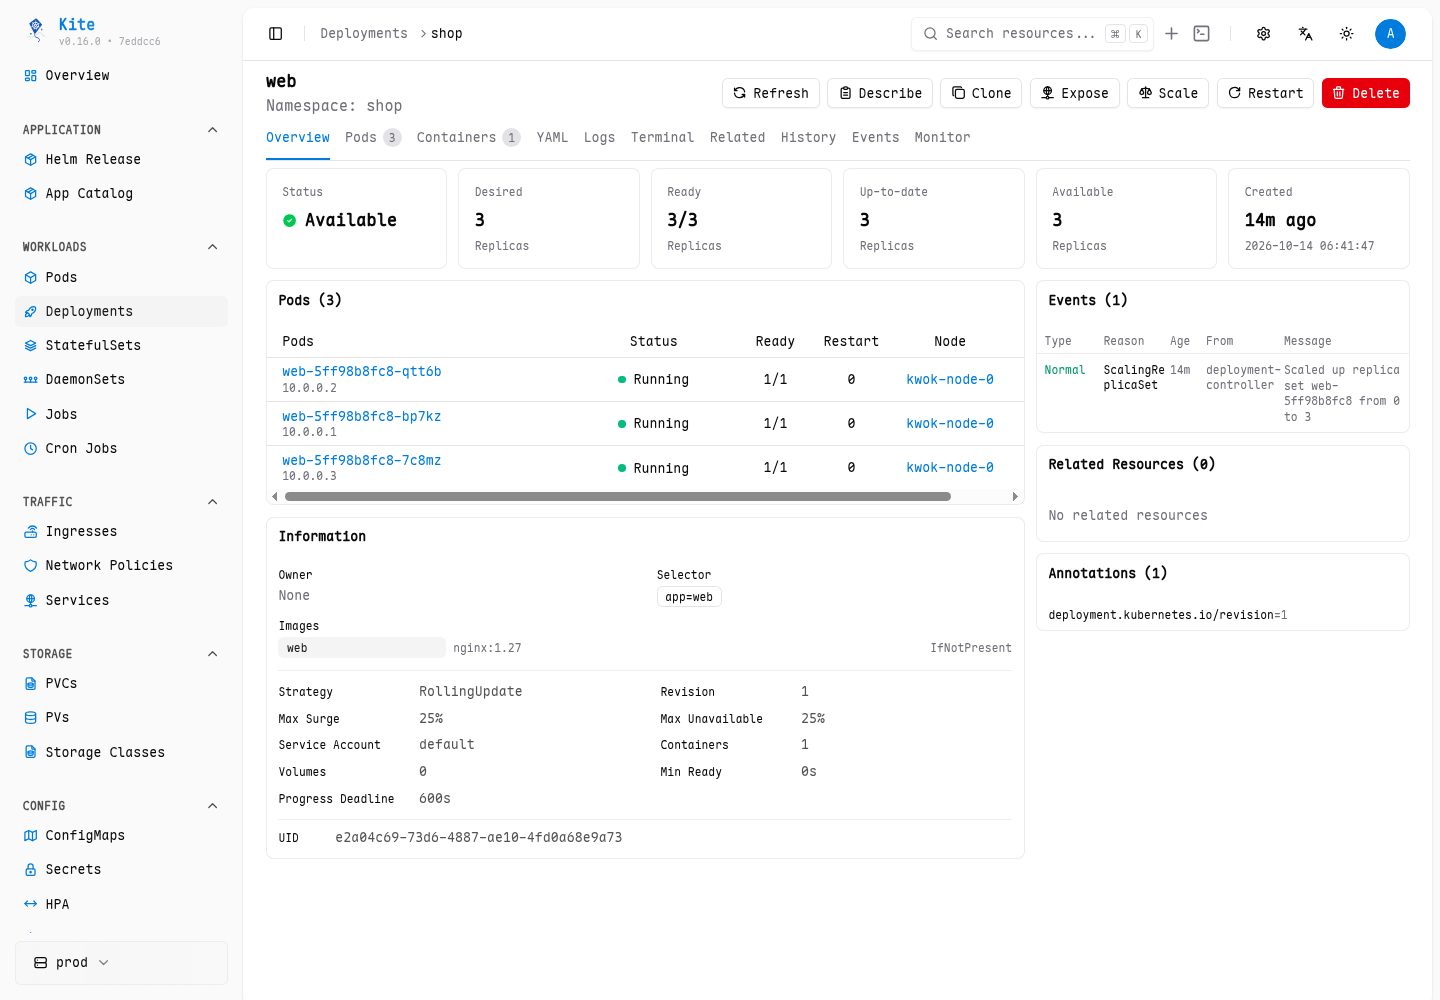This screenshot has width=1440, height=1000.
Task: Open Secrets in sidebar
Action: pyautogui.click(x=121, y=870)
